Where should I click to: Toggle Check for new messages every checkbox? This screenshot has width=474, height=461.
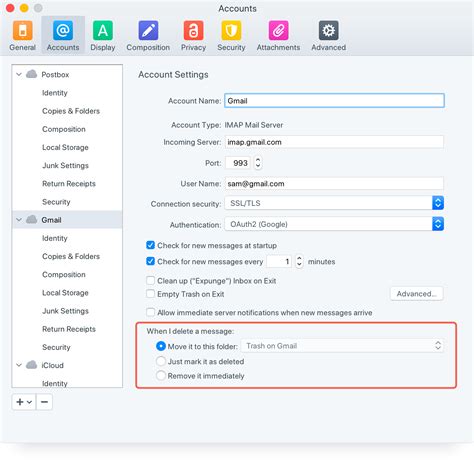click(x=150, y=261)
